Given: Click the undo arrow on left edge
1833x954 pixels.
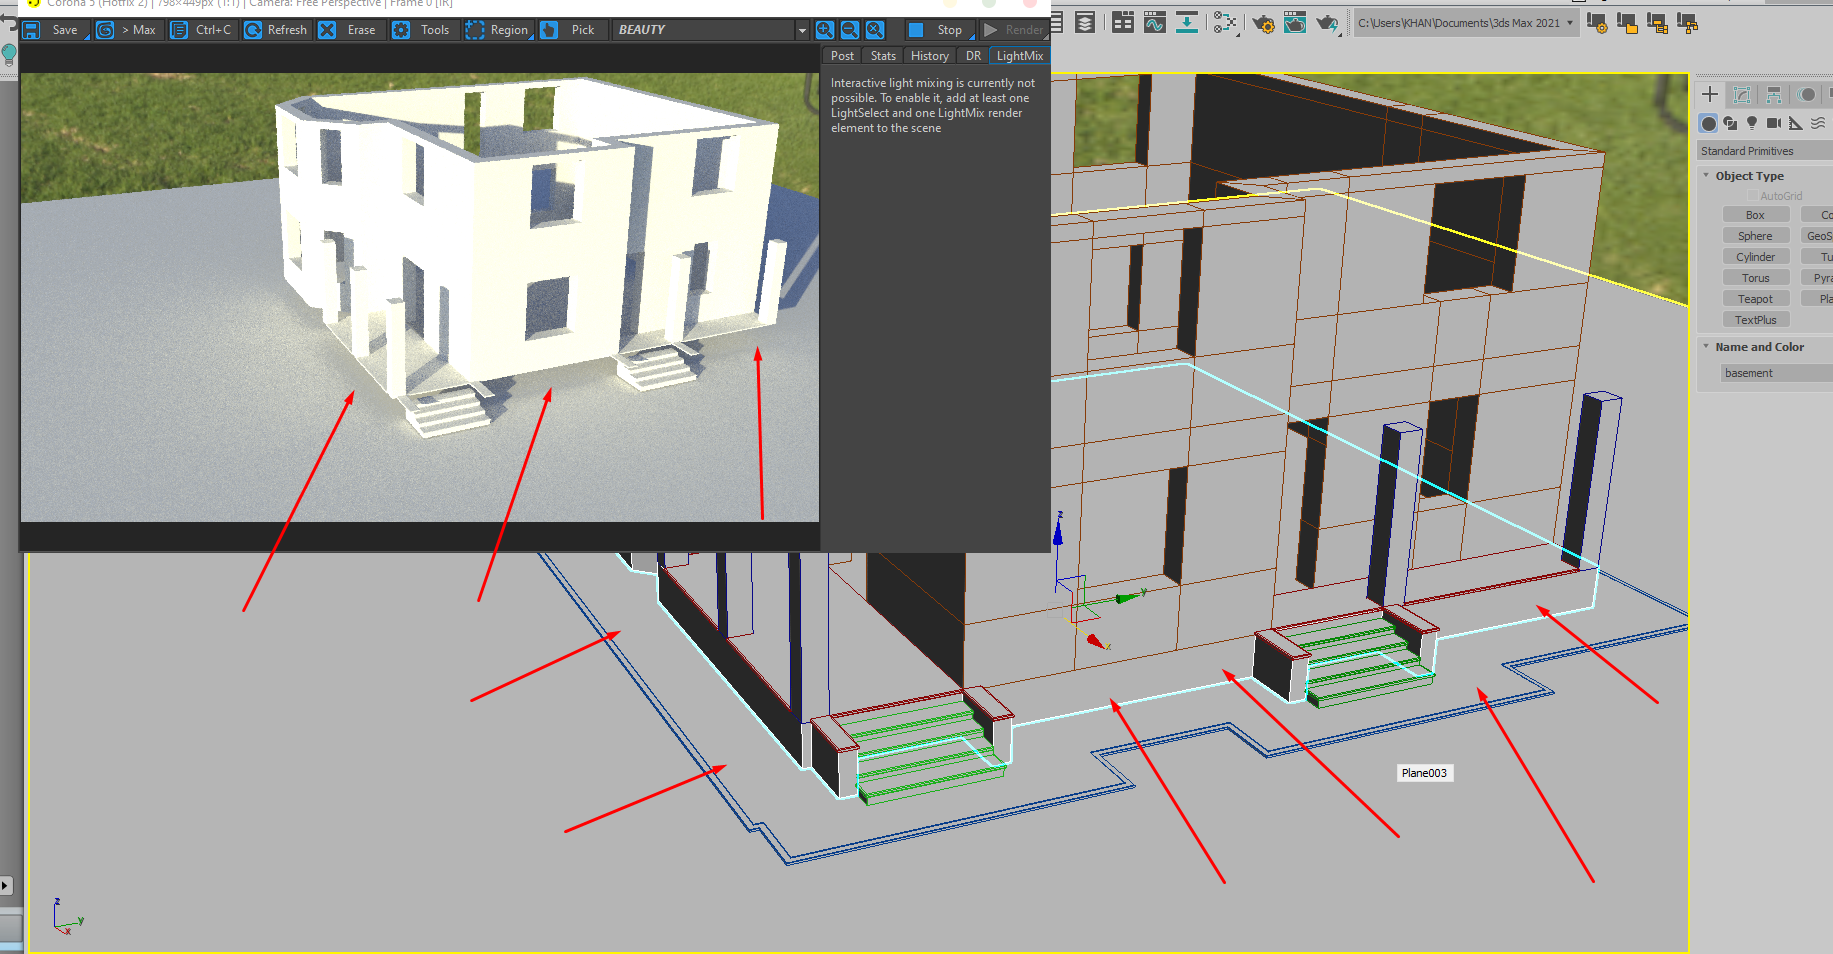Looking at the screenshot, I should click(8, 21).
